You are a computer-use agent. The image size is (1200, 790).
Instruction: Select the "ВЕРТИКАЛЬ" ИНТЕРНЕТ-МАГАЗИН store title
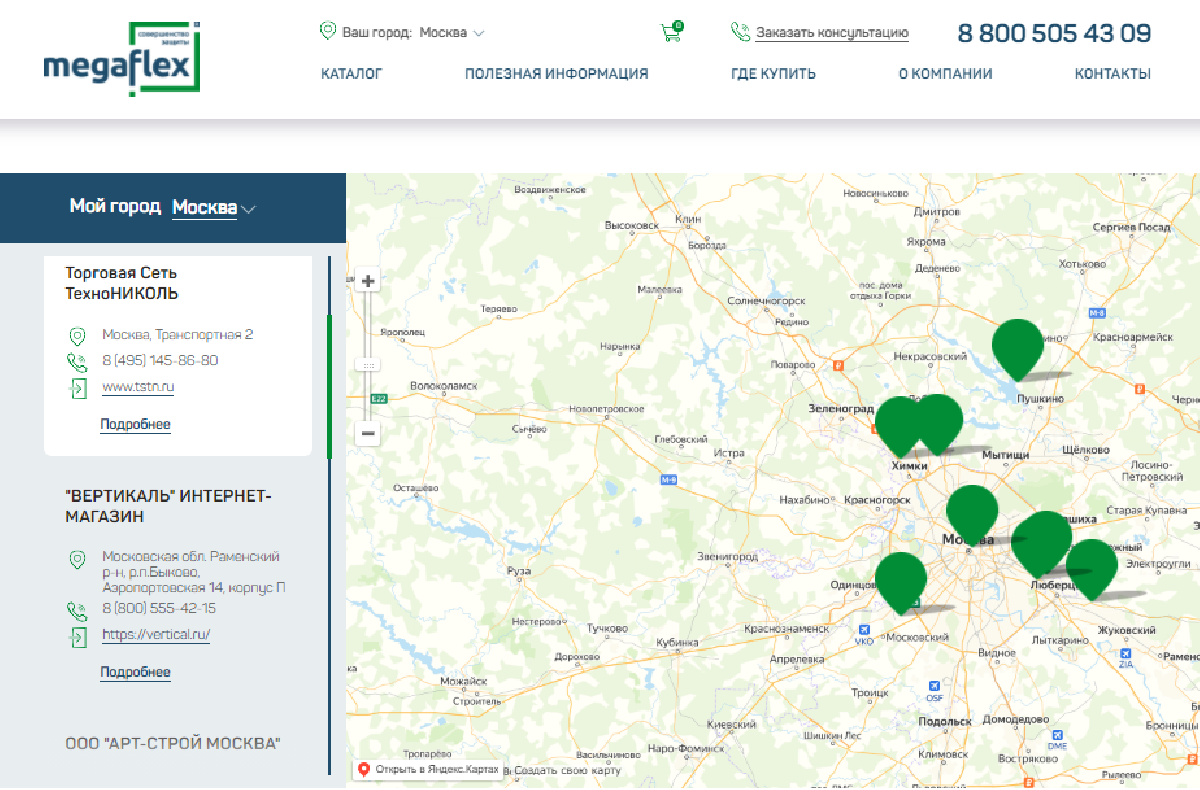[168, 506]
